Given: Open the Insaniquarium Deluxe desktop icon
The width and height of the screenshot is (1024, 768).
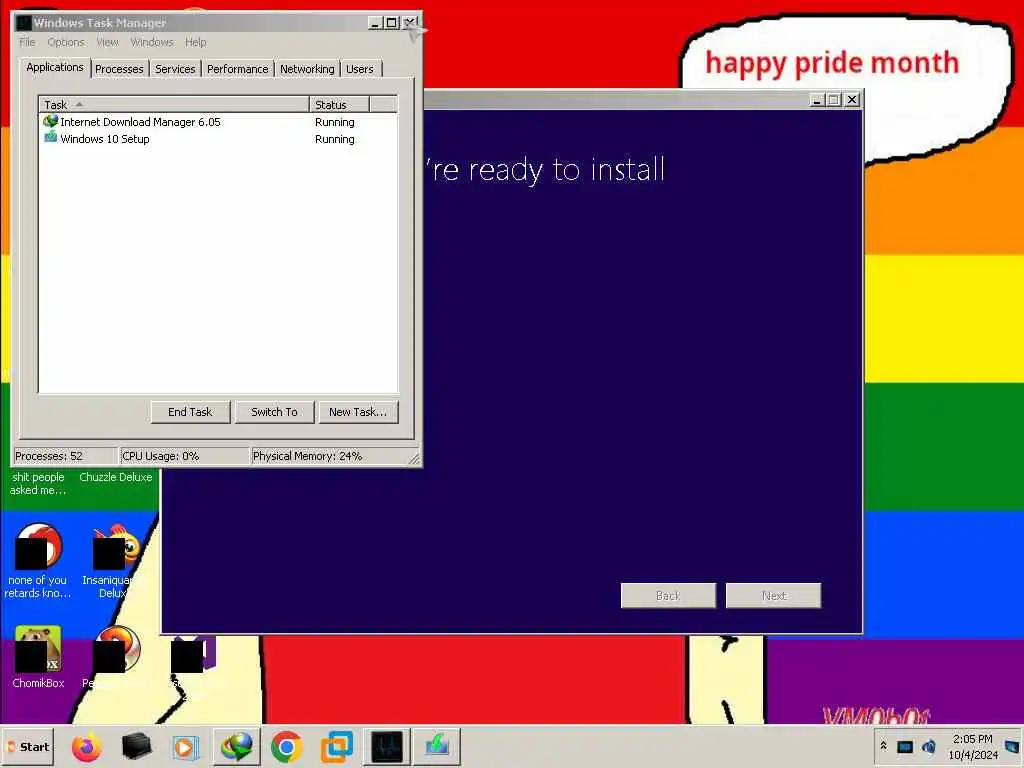Looking at the screenshot, I should point(116,560).
